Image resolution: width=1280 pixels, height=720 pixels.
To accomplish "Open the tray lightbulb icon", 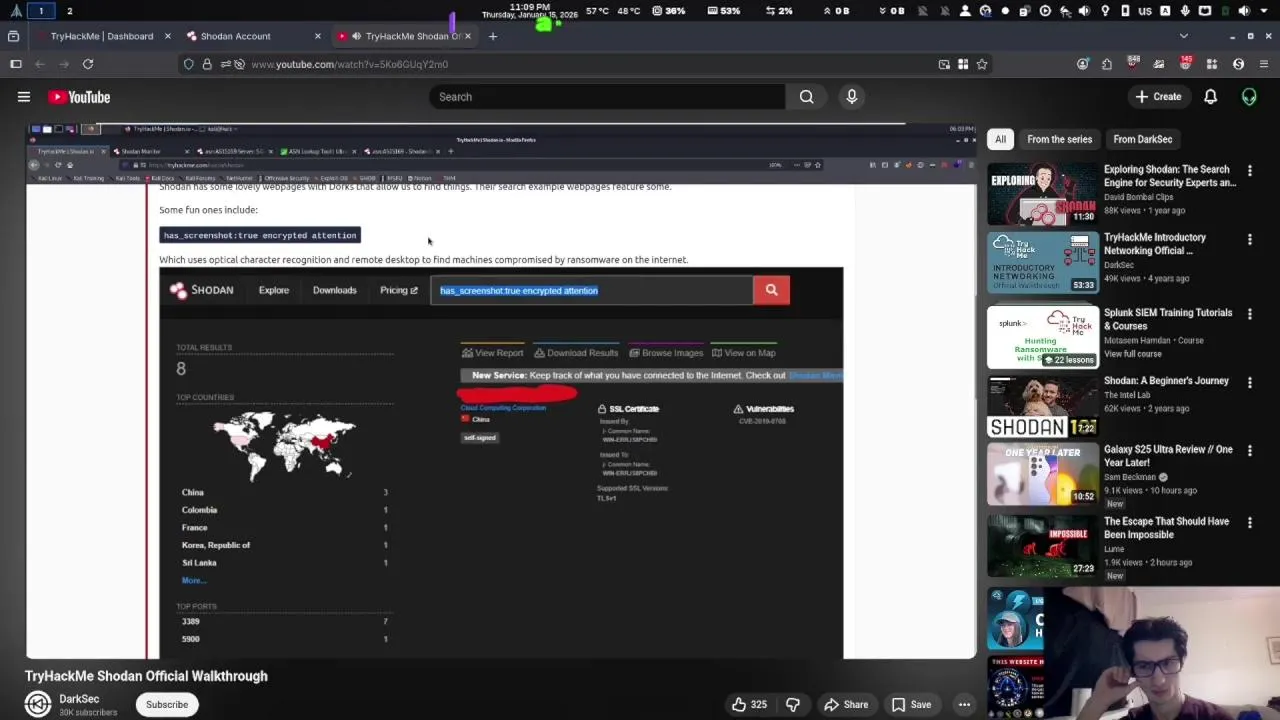I will click(x=1105, y=11).
